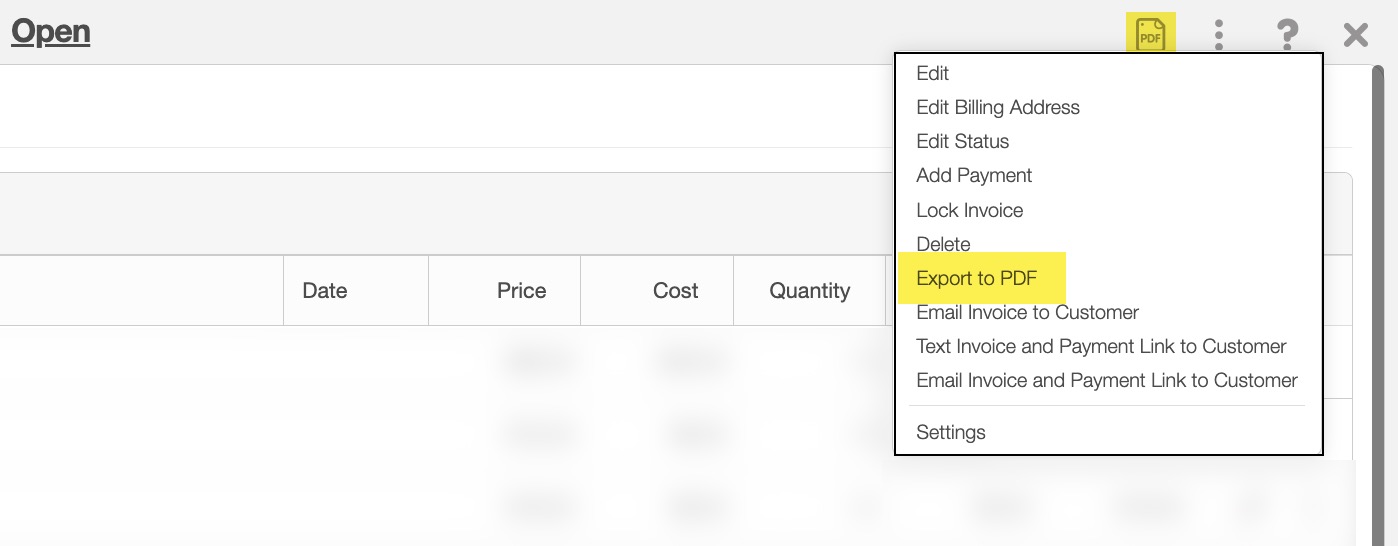
Task: Select Email Invoice to Customer
Action: [x=1027, y=312]
